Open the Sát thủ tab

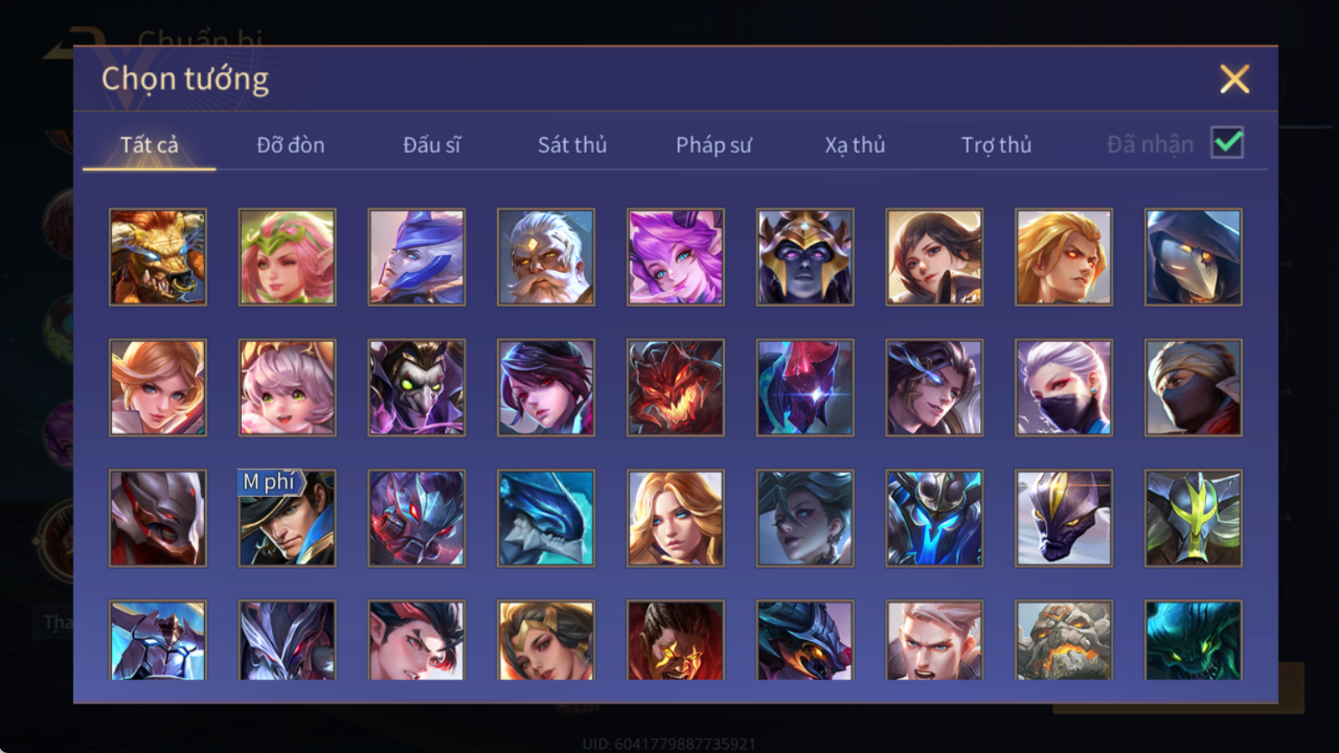click(x=572, y=145)
